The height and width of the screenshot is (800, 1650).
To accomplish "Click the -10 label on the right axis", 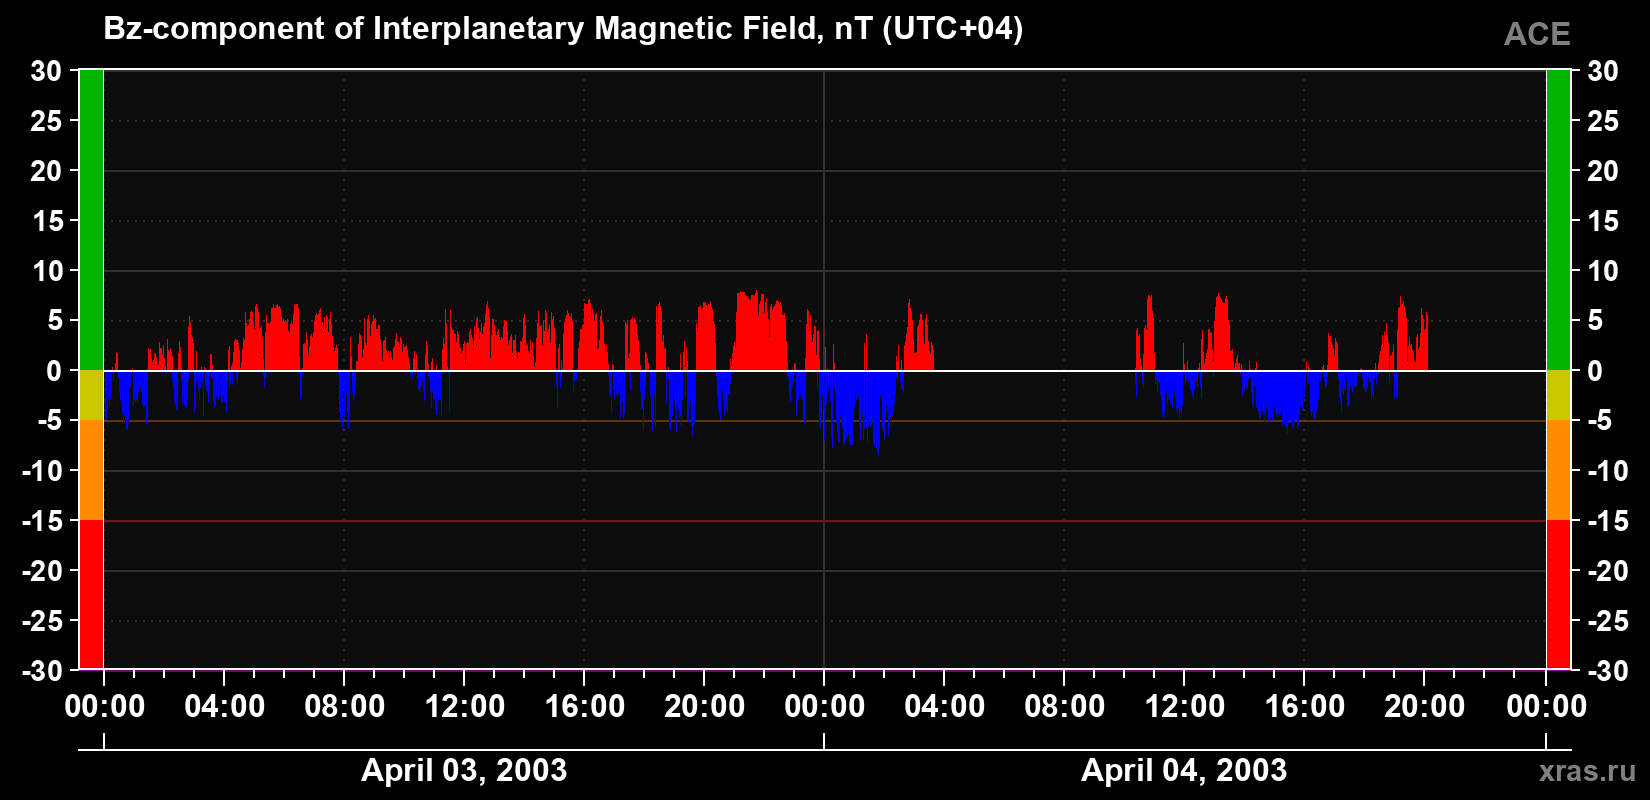I will pyautogui.click(x=1608, y=471).
